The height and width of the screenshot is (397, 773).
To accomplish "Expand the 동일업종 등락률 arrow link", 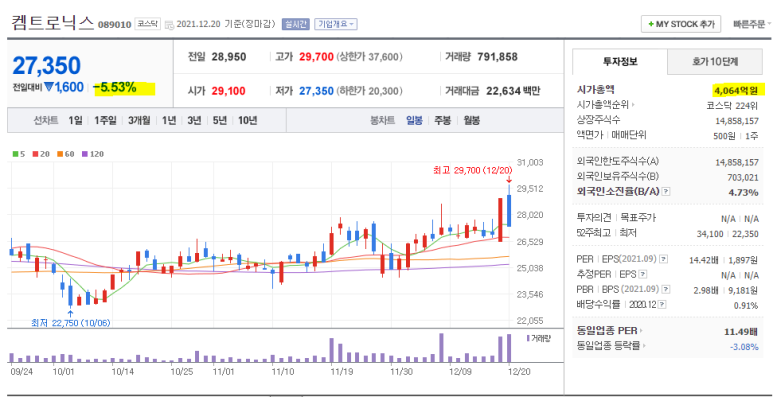I will [611, 346].
